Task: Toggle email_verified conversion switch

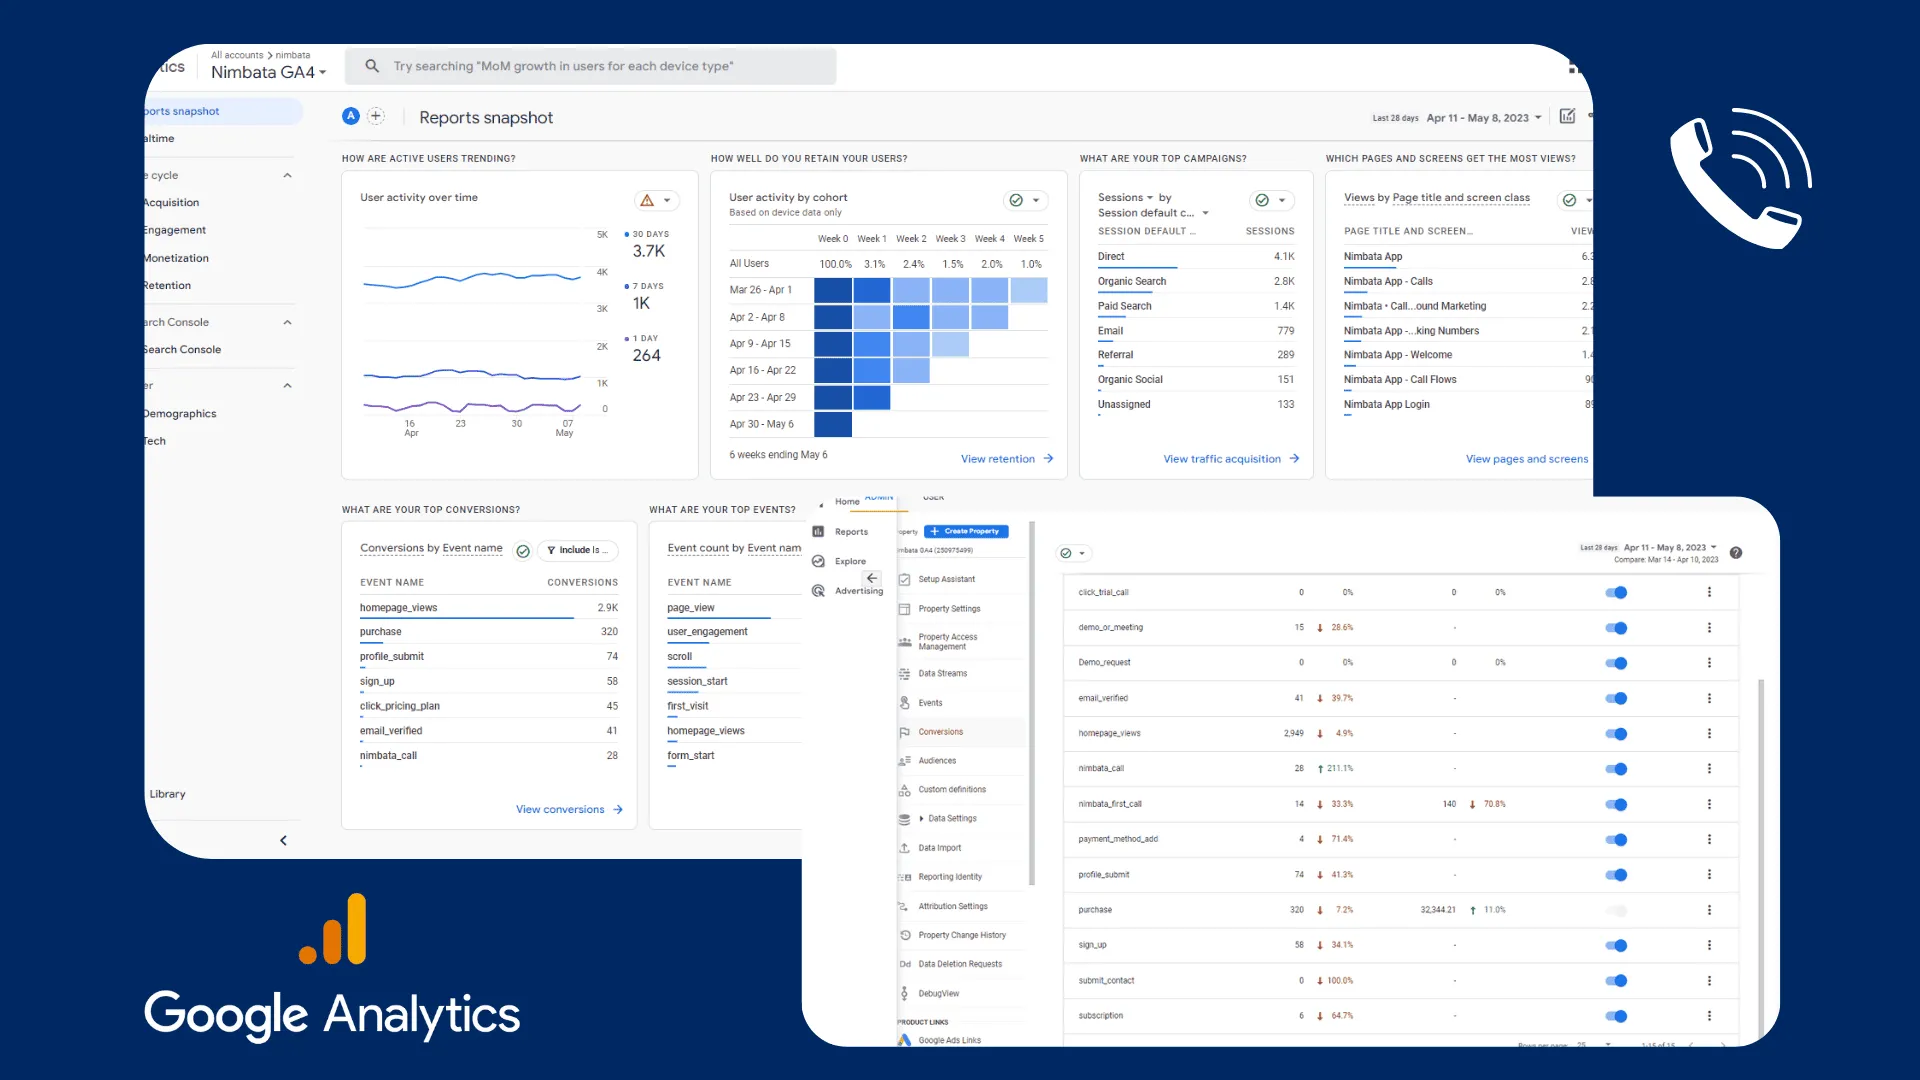Action: pos(1616,698)
